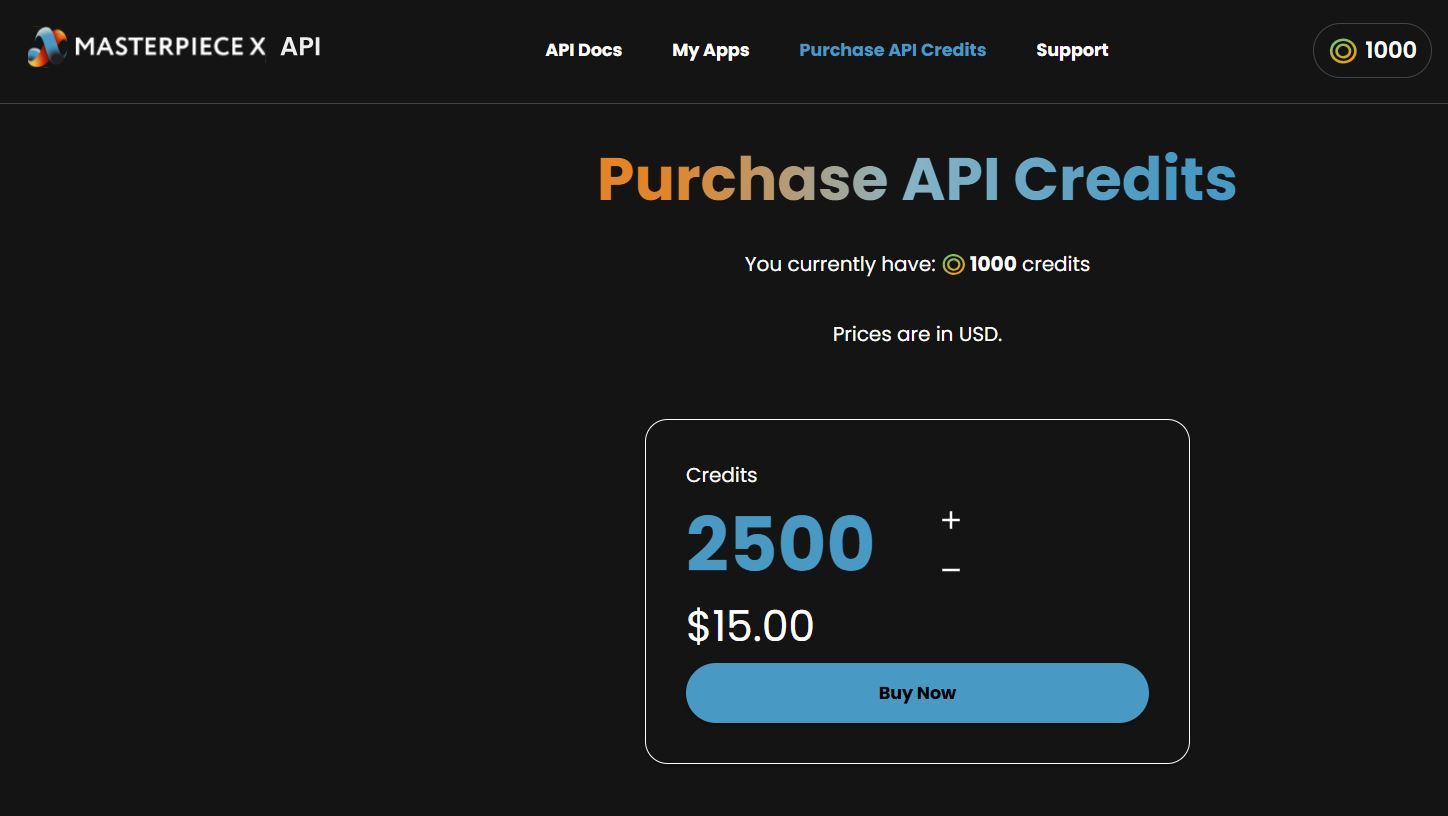Click the "Purchase API Credits" page heading
The image size is (1448, 816).
coord(917,180)
